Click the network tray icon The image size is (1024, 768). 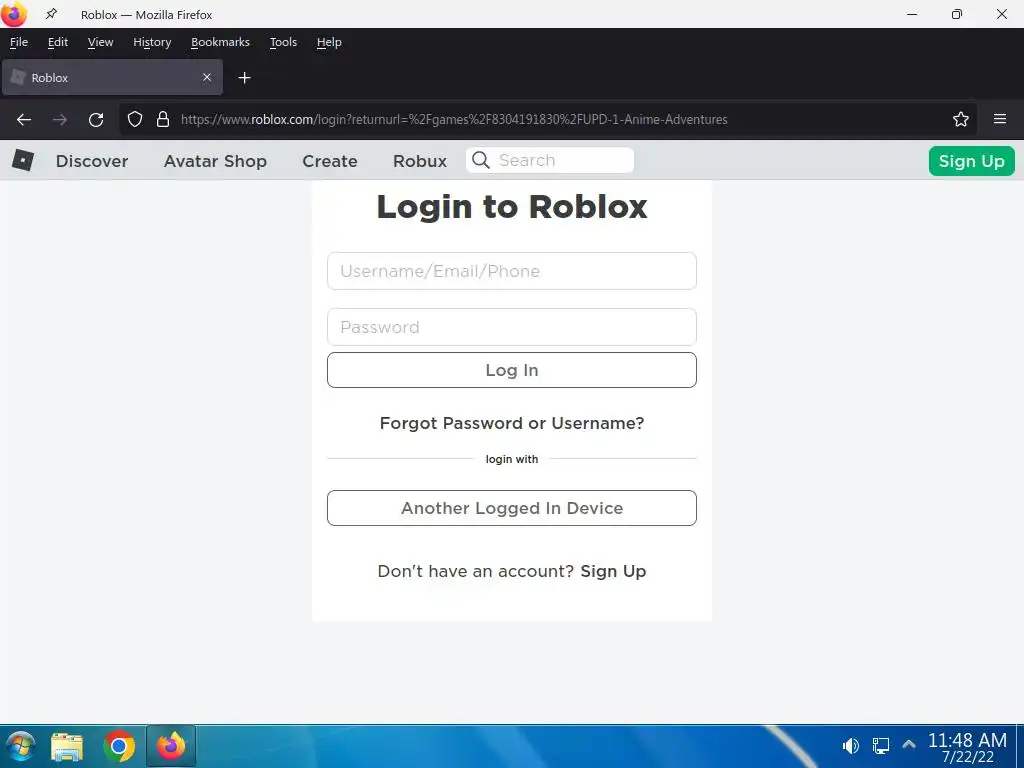click(880, 746)
